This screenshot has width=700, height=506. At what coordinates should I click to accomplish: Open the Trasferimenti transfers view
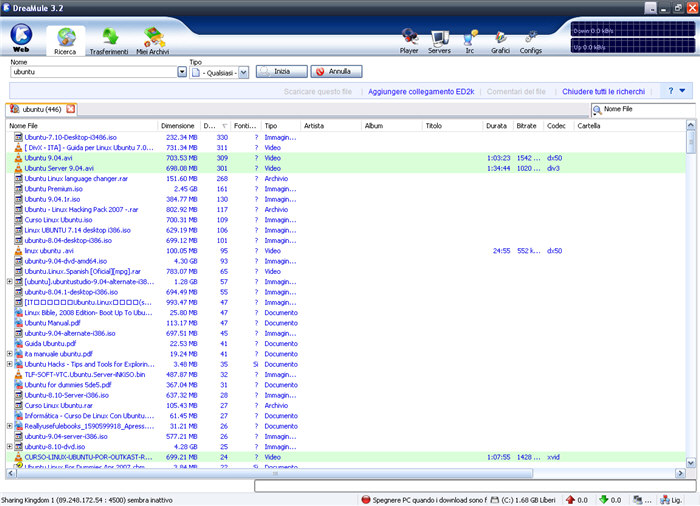coord(109,41)
